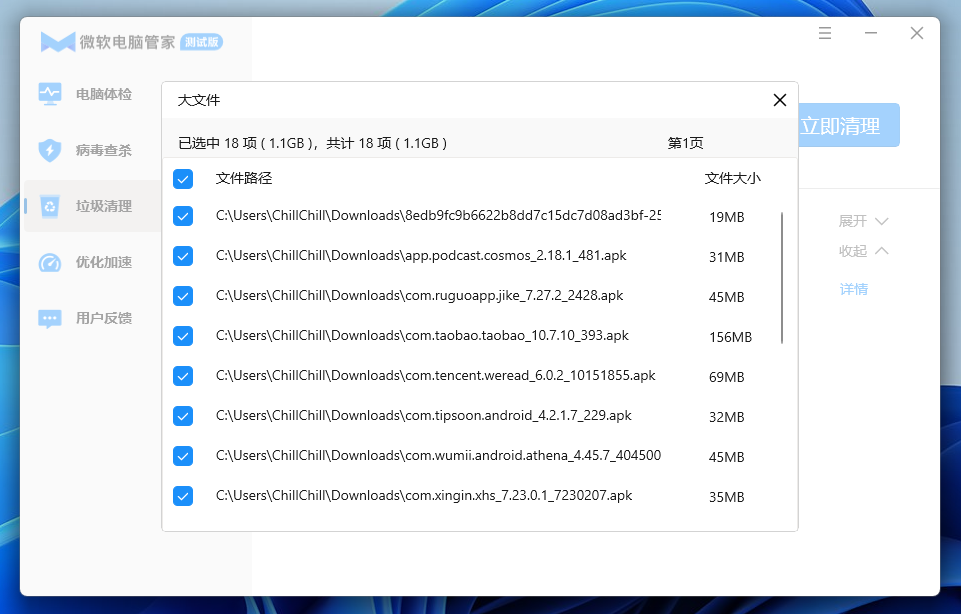Click the 用户反馈 chat bubble icon
This screenshot has width=961, height=614.
50,319
